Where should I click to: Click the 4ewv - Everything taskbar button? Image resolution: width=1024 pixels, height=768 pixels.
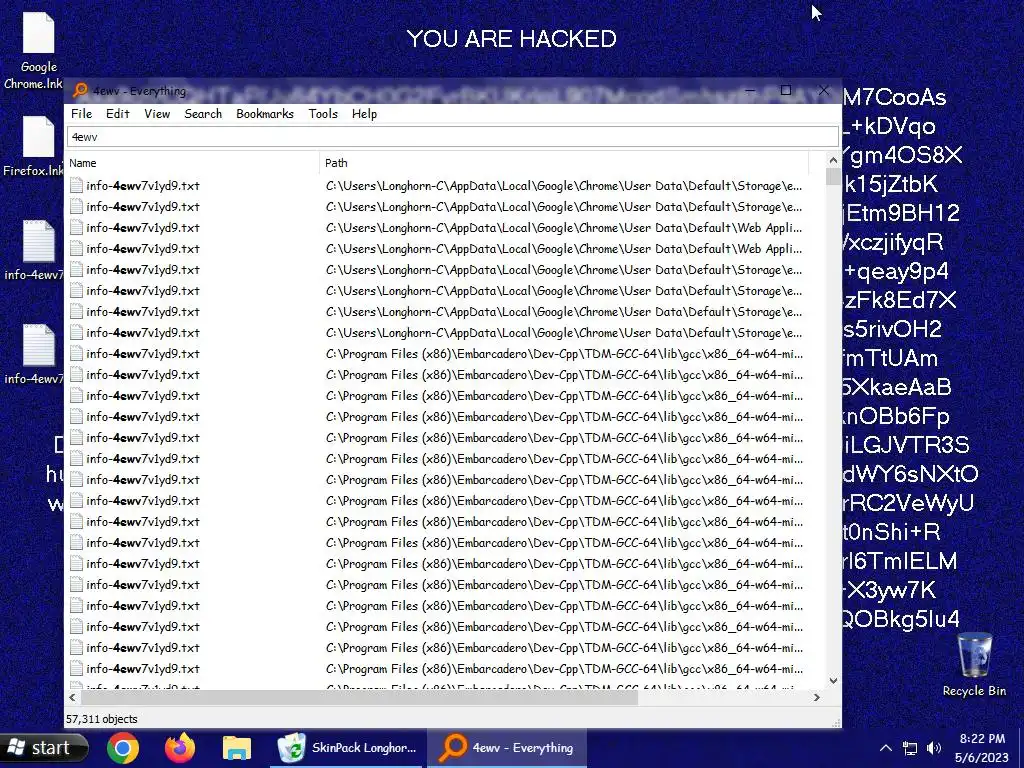507,748
